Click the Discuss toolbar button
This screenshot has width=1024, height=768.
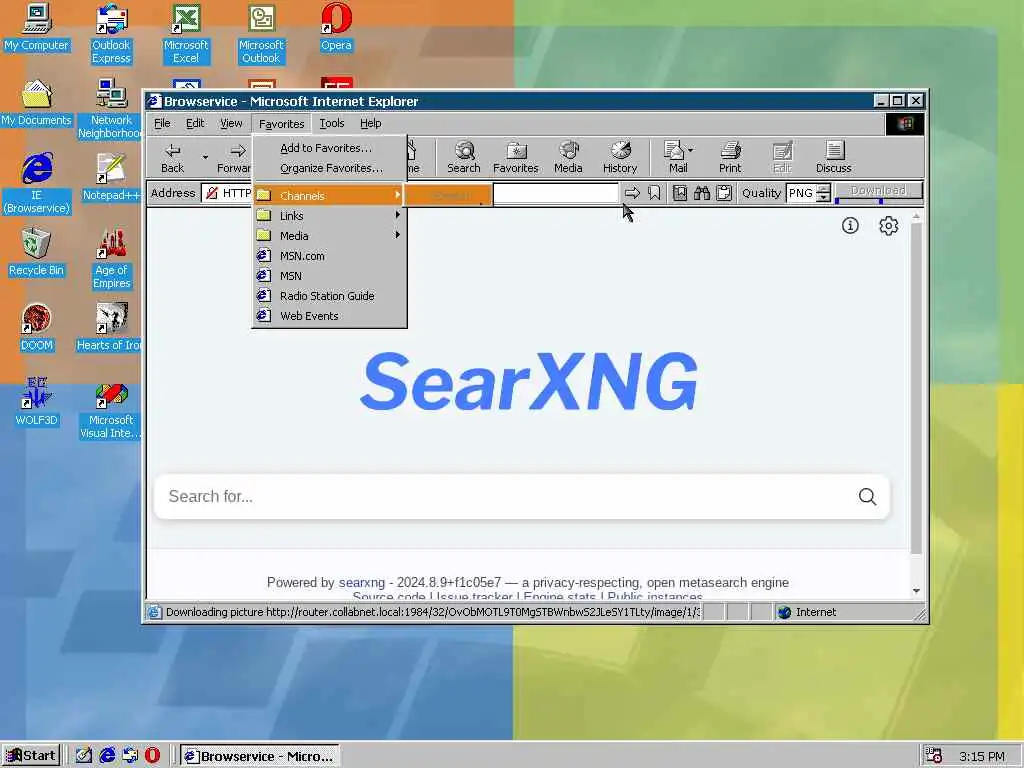point(833,157)
